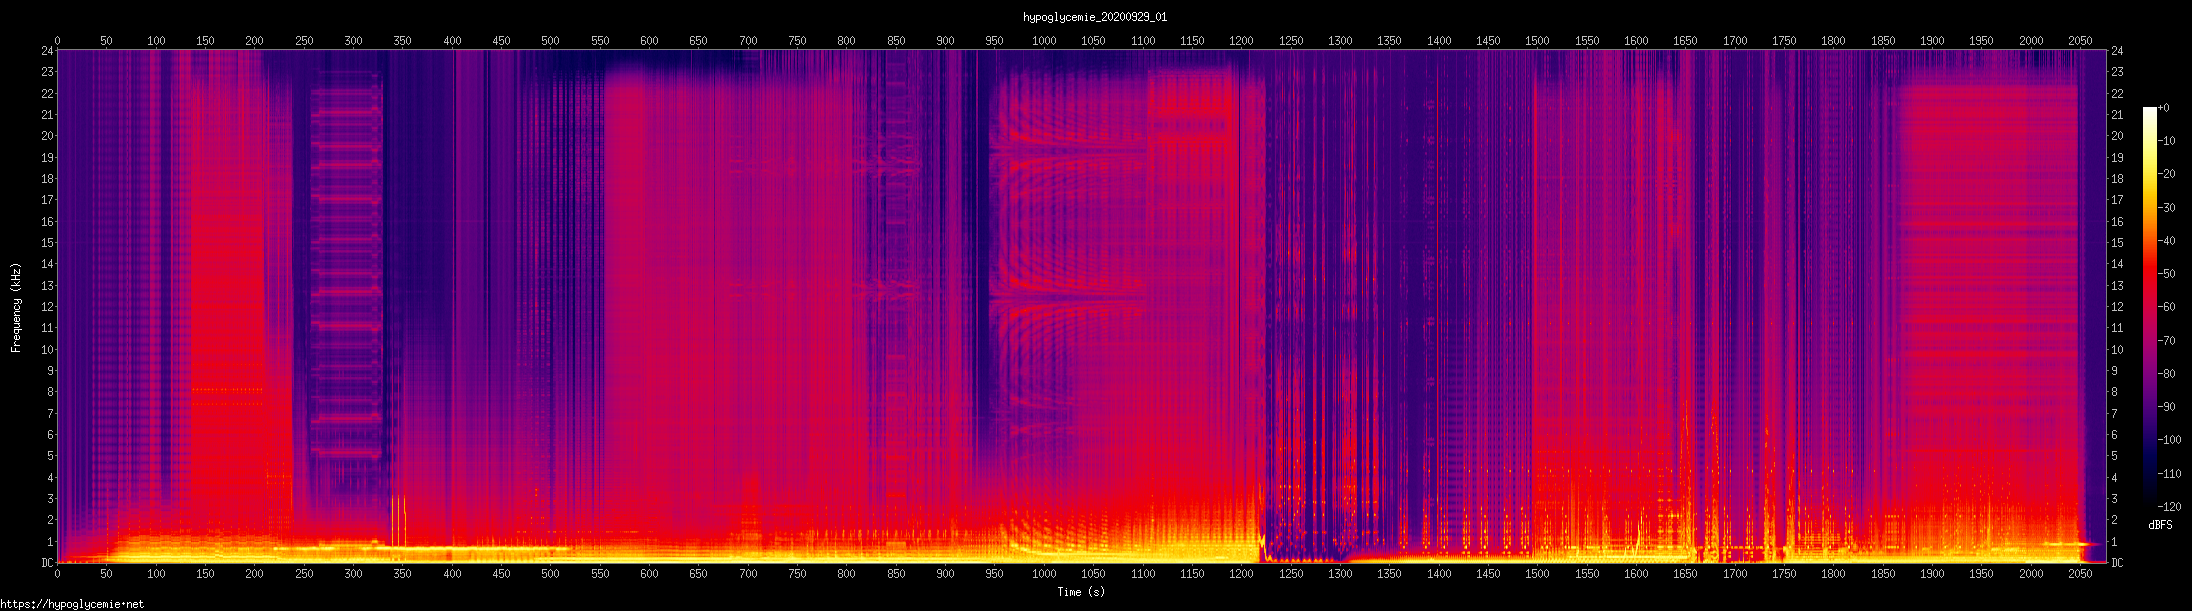Click the 24 label on the right frequency axis
2192x611 pixels.
(2117, 51)
